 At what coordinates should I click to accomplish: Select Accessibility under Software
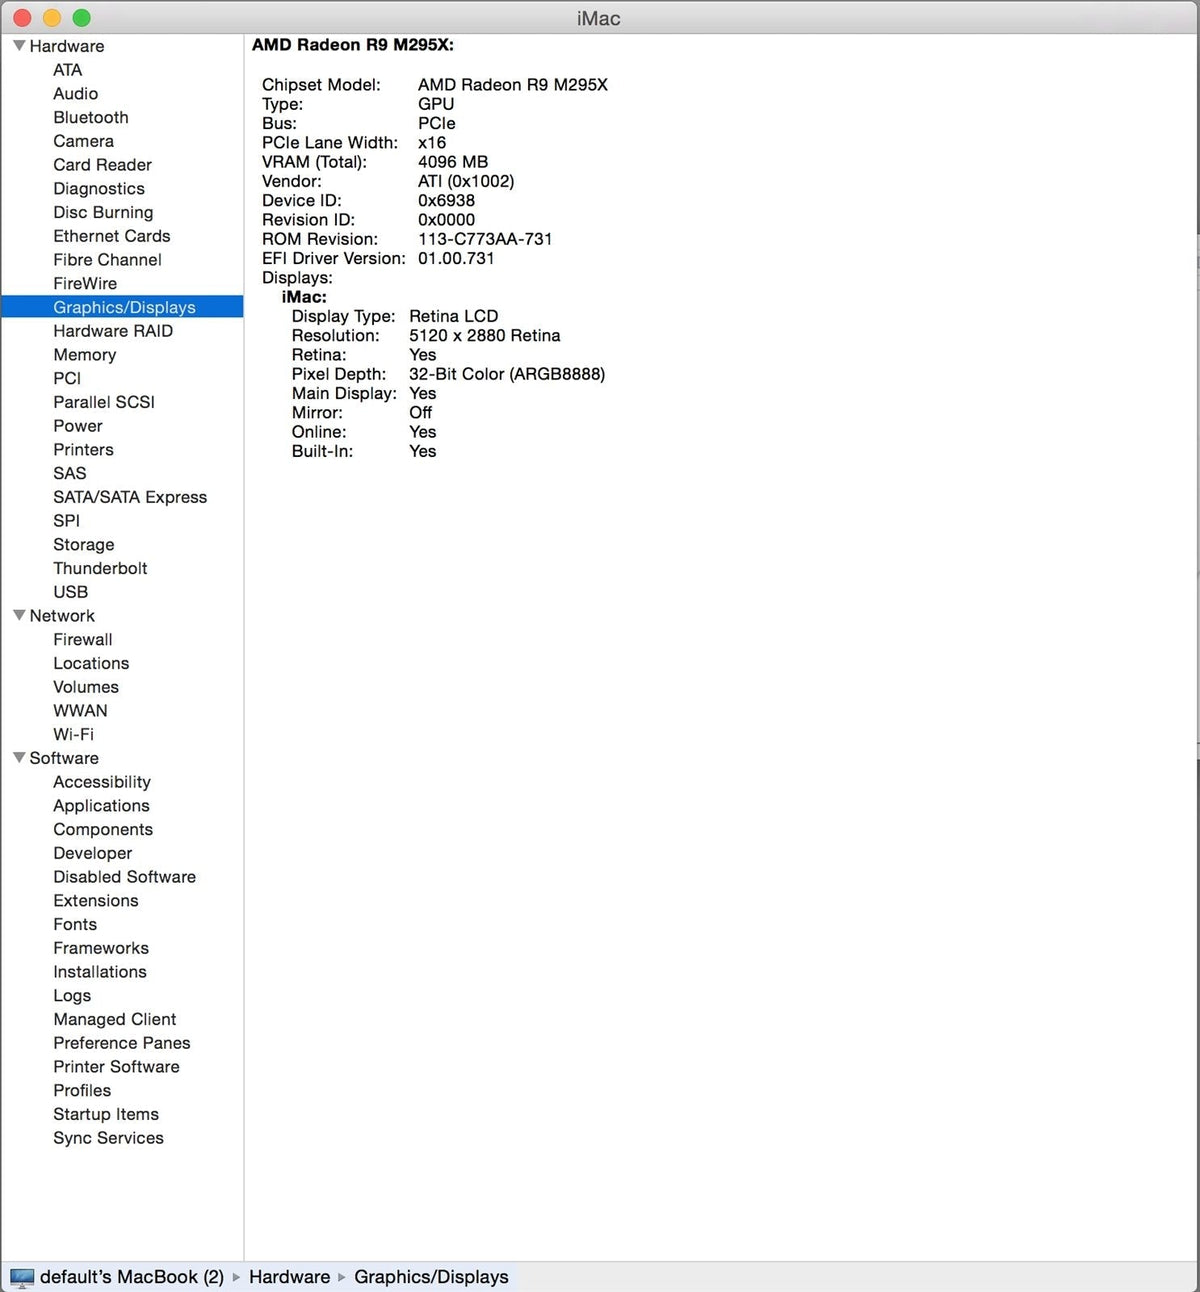point(102,782)
